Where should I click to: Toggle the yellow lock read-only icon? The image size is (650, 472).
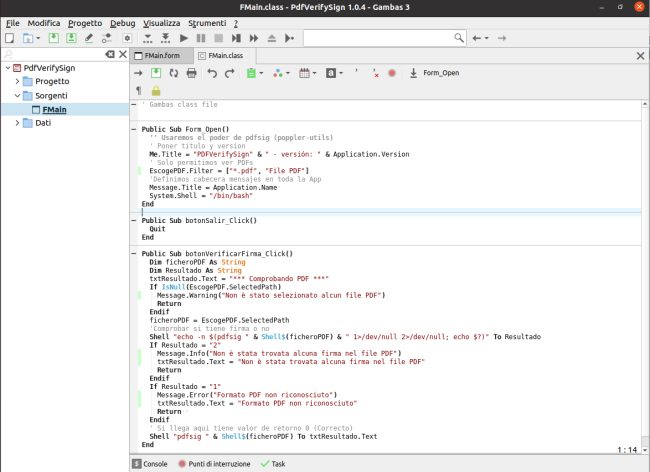tap(156, 90)
